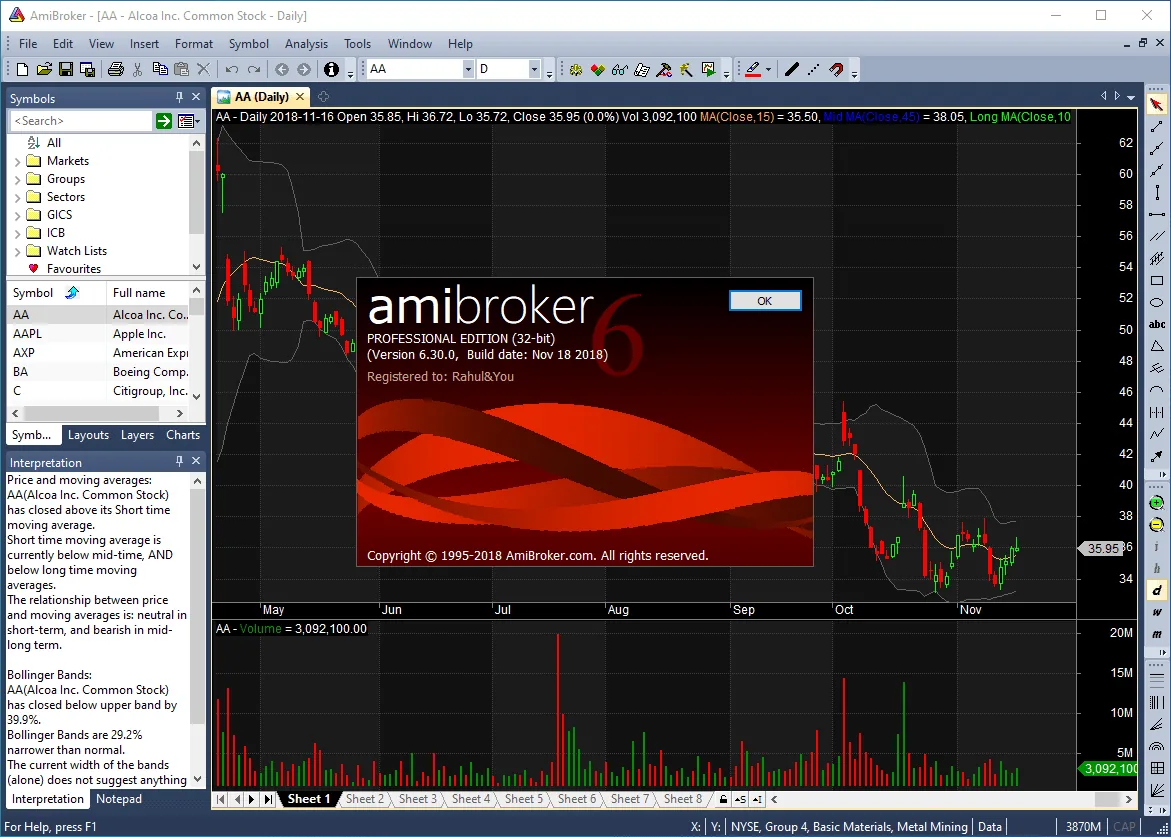Image resolution: width=1171 pixels, height=837 pixels.
Task: Open the Layers tab
Action: 137,435
